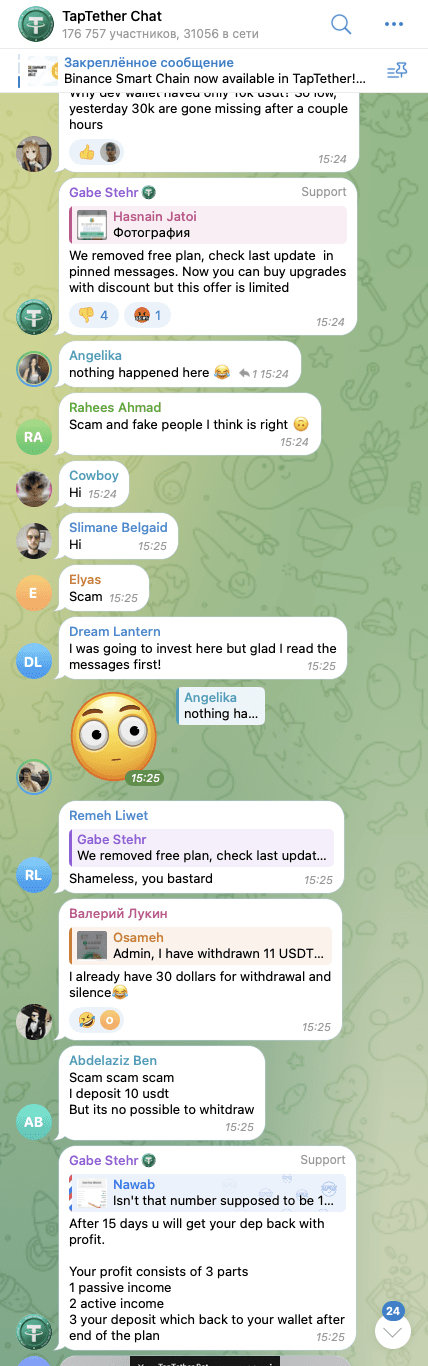Viewport: 428px width, 1366px height.
Task: Click Dream Lantern's DL avatar
Action: click(x=33, y=661)
